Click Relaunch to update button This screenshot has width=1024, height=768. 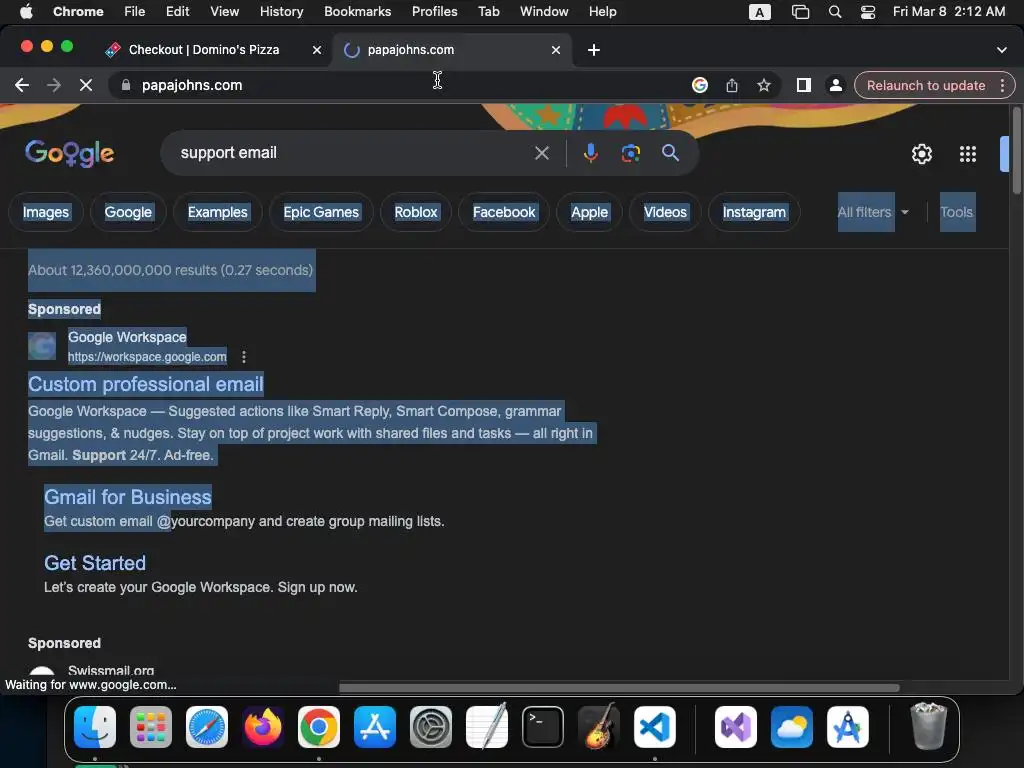point(925,85)
